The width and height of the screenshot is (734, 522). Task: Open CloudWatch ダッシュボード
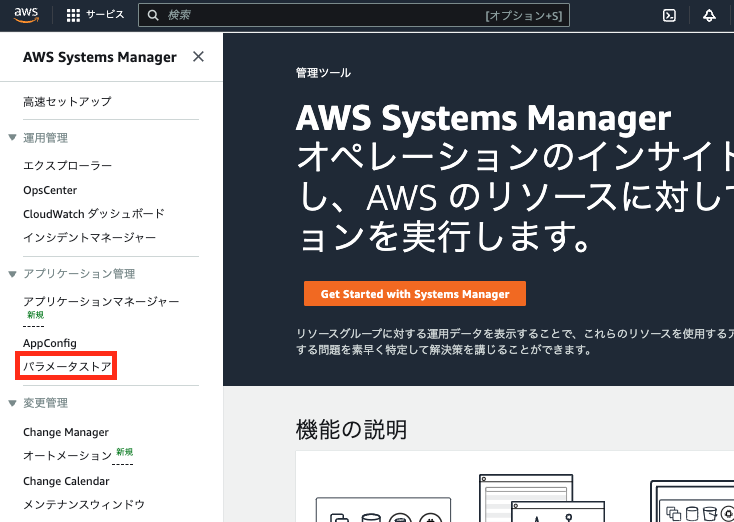click(x=94, y=214)
